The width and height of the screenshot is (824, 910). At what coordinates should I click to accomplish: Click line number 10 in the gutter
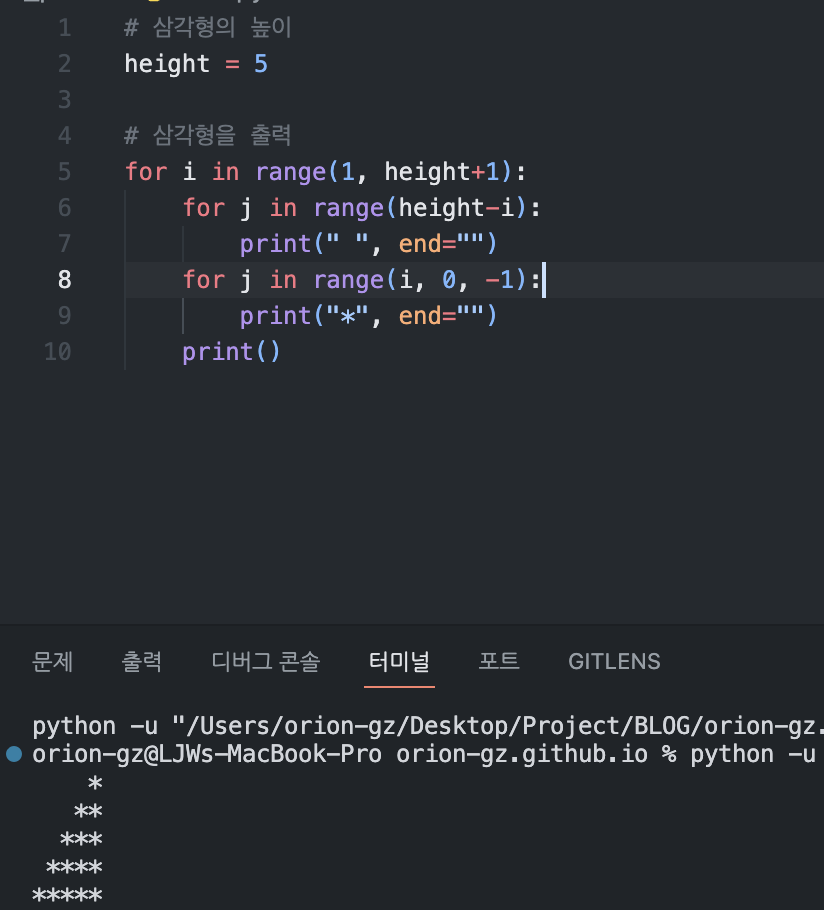click(58, 352)
